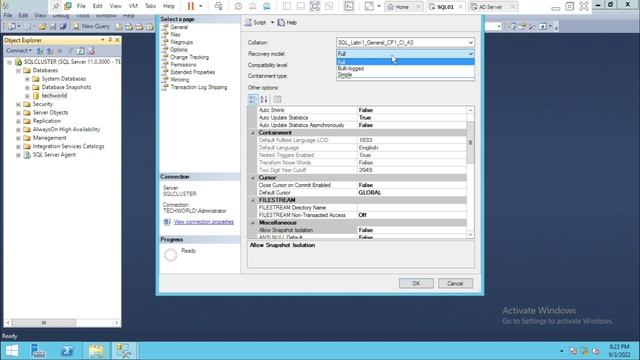Expand the Server Objects folder

tap(18, 113)
